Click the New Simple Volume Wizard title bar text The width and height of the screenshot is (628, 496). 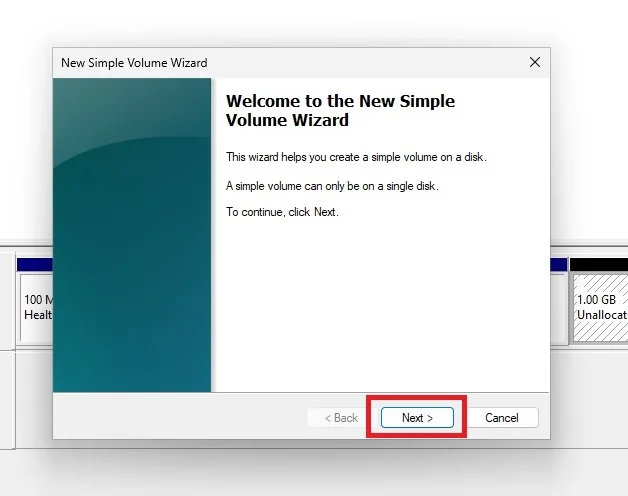pos(134,63)
